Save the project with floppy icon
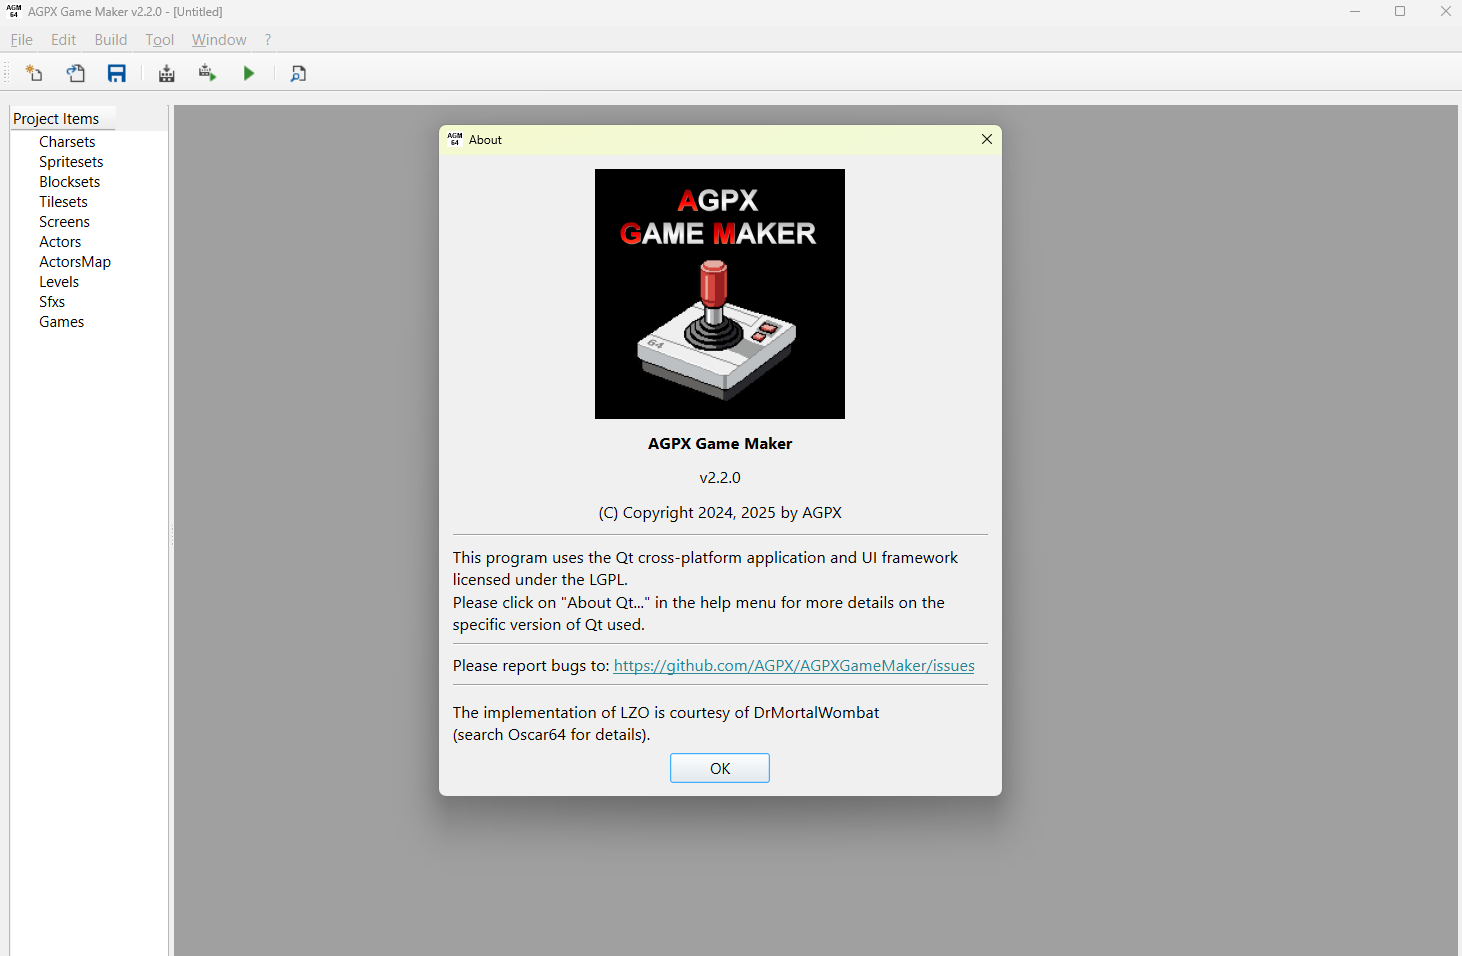 point(117,73)
